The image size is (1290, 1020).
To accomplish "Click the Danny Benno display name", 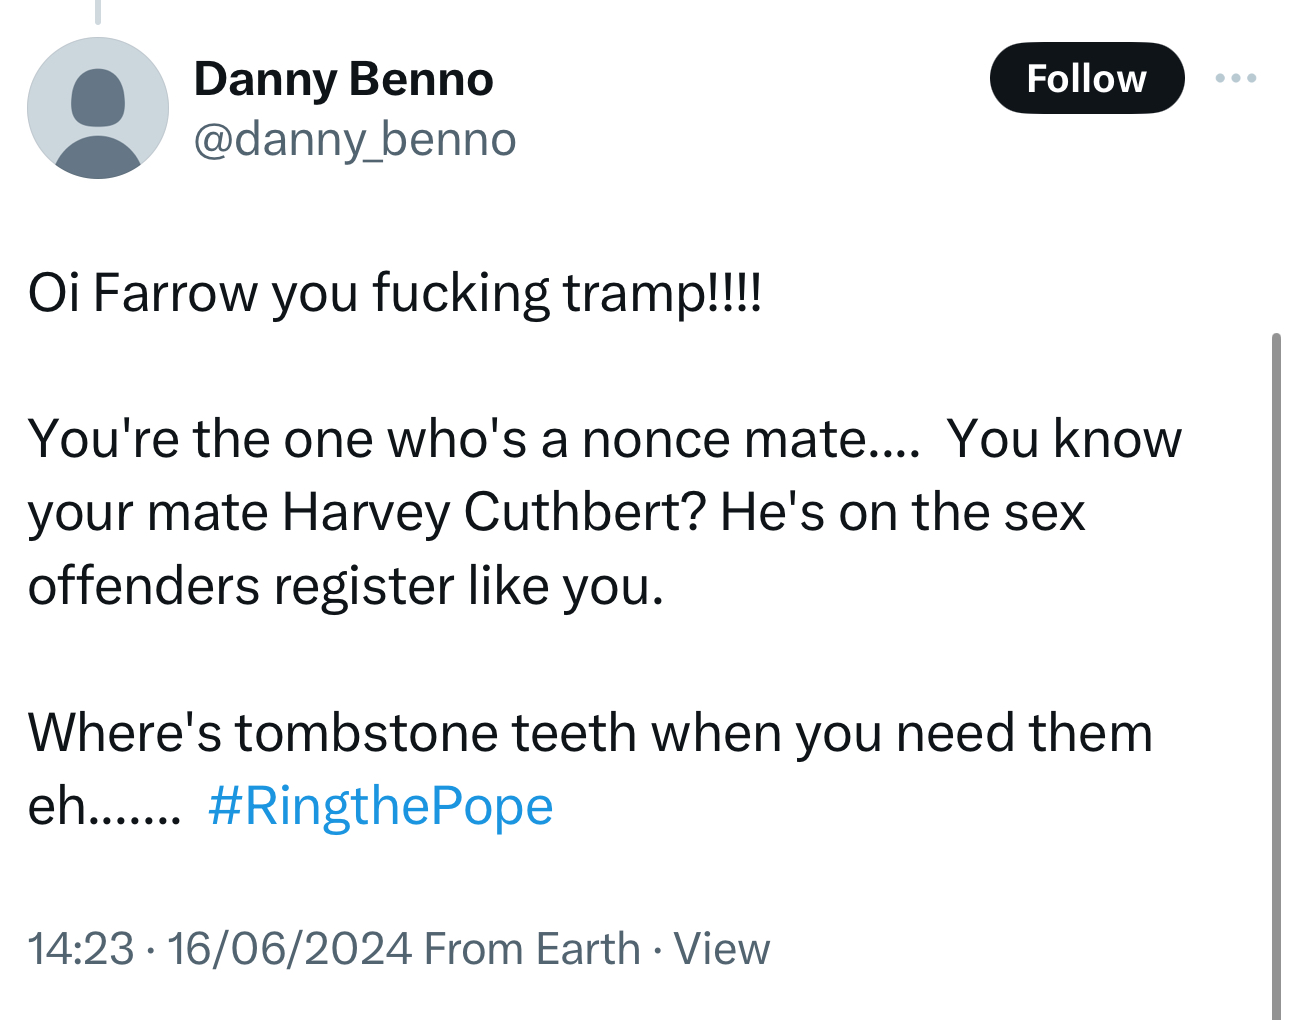I will click(x=343, y=79).
